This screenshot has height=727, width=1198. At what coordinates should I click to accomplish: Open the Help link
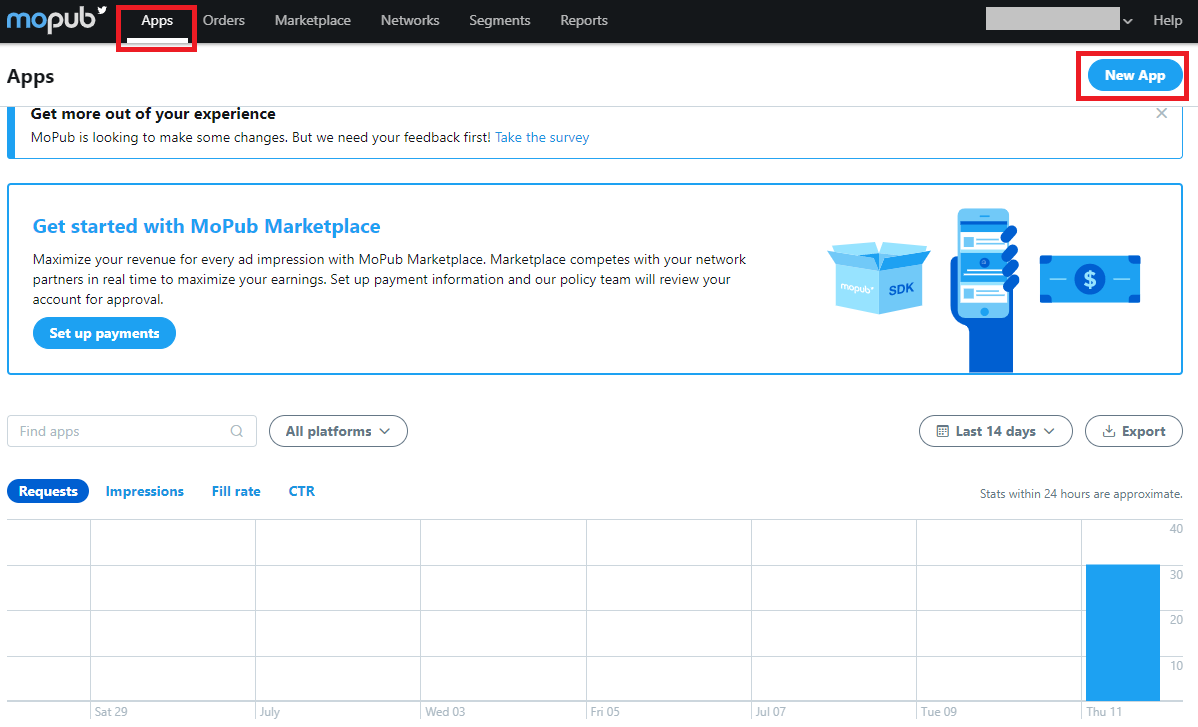[1167, 21]
